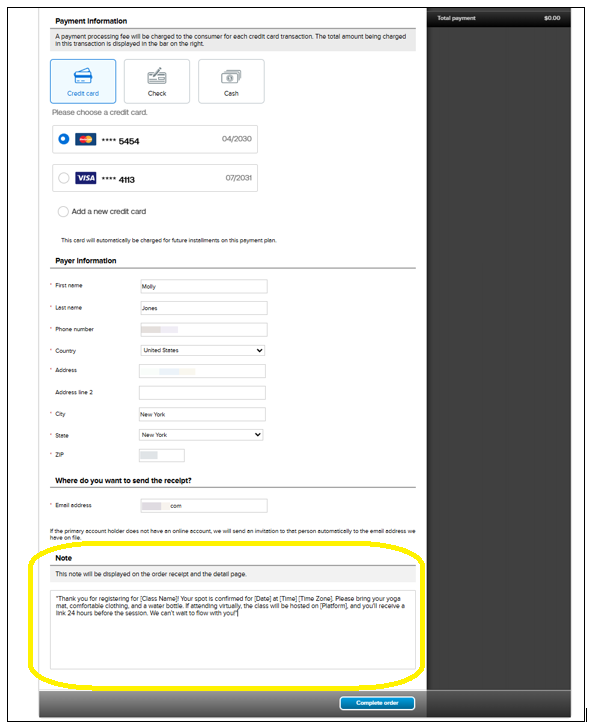Click the Complete order button
The width and height of the screenshot is (591, 726).
pyautogui.click(x=377, y=703)
